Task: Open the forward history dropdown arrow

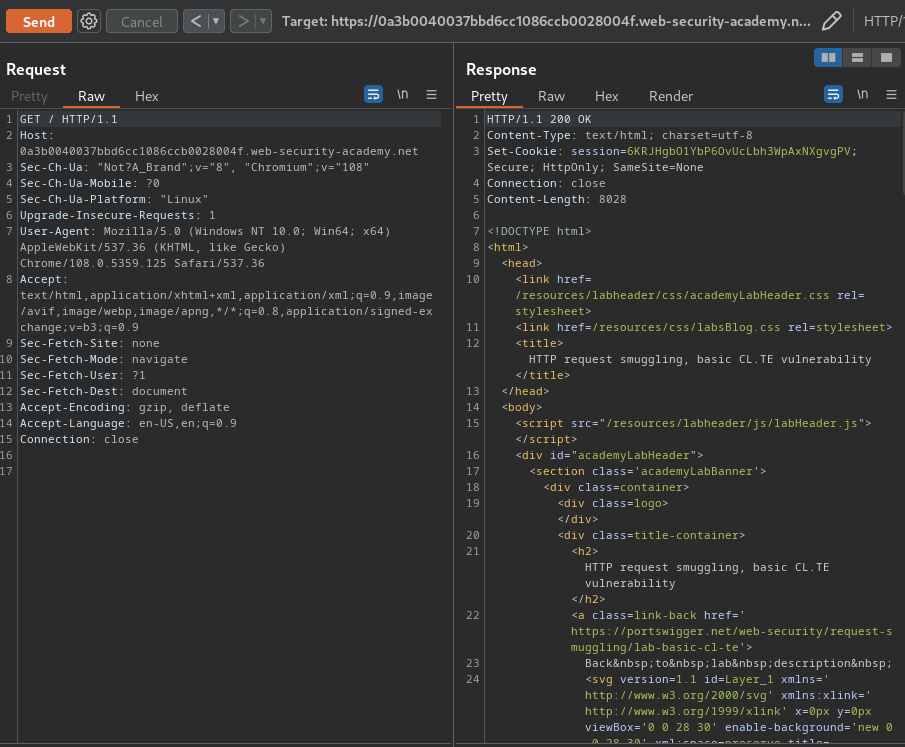Action: (x=263, y=21)
